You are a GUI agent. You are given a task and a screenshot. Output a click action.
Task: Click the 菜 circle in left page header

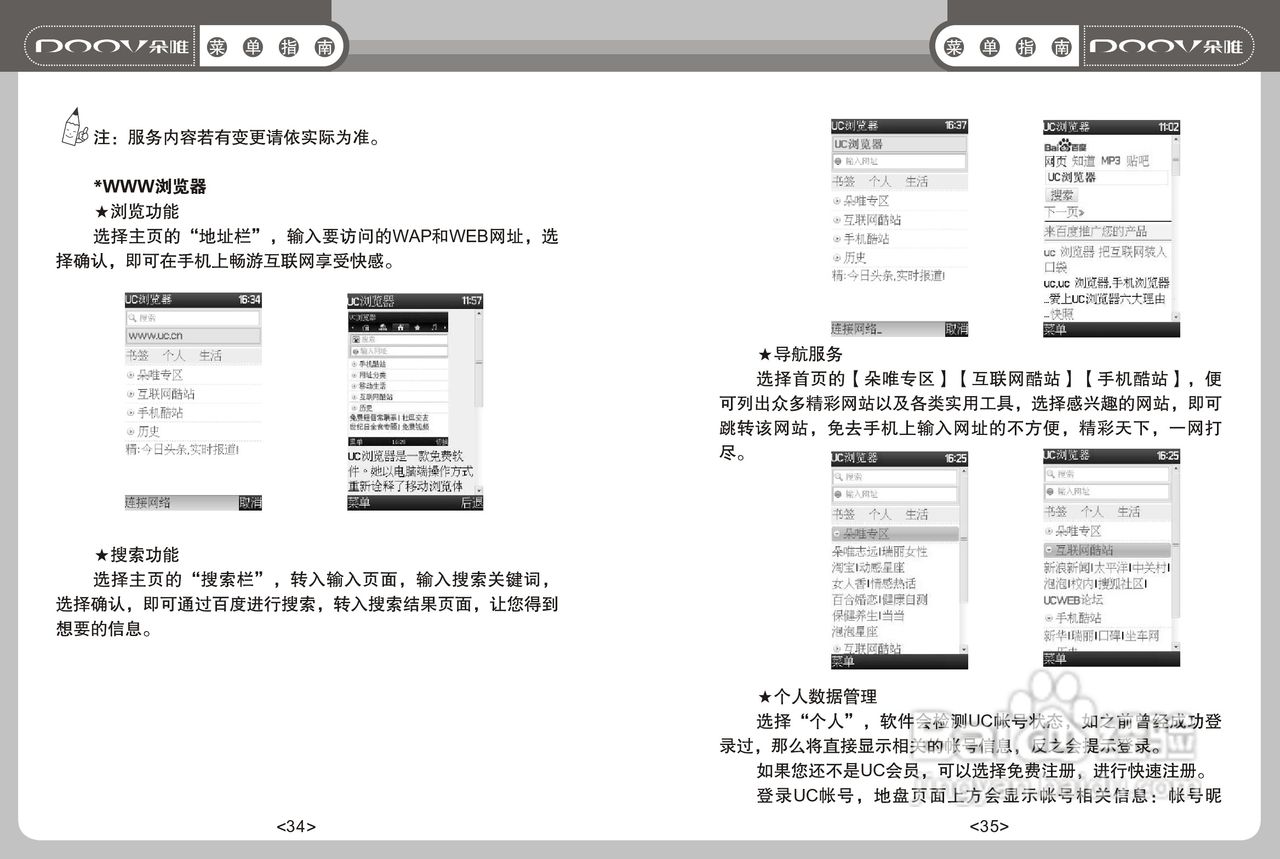pyautogui.click(x=218, y=47)
